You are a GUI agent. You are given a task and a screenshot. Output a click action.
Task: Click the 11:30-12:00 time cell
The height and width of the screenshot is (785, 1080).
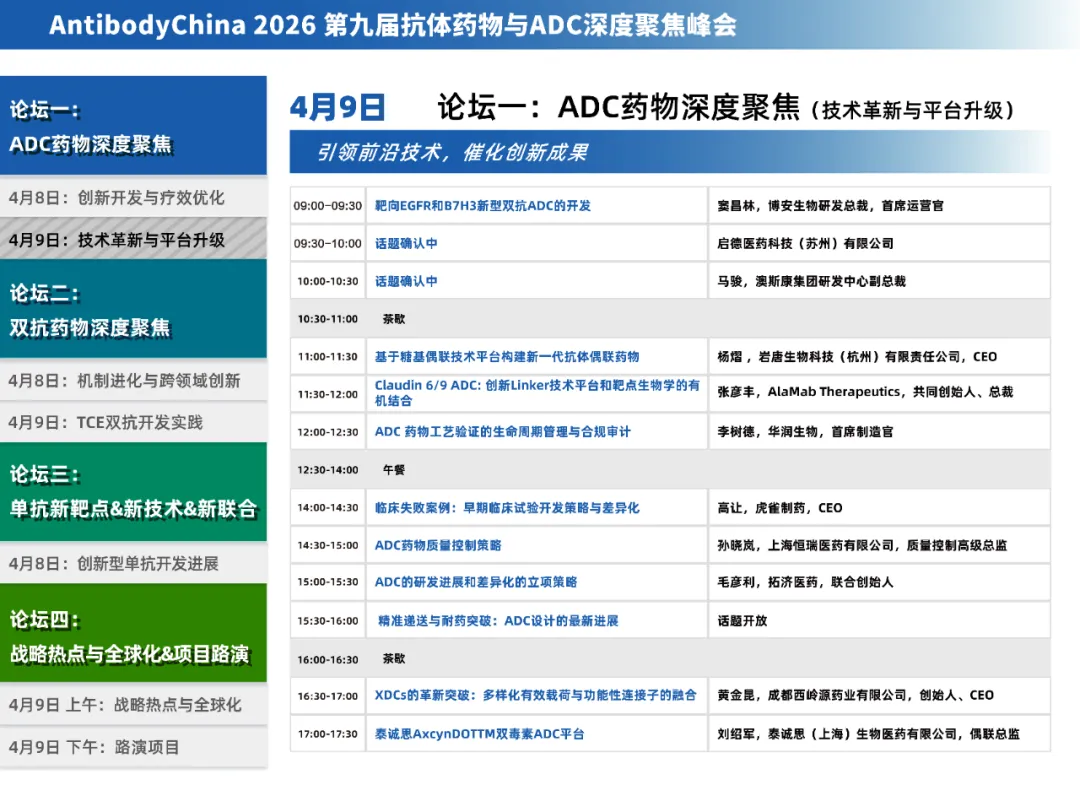pos(328,394)
